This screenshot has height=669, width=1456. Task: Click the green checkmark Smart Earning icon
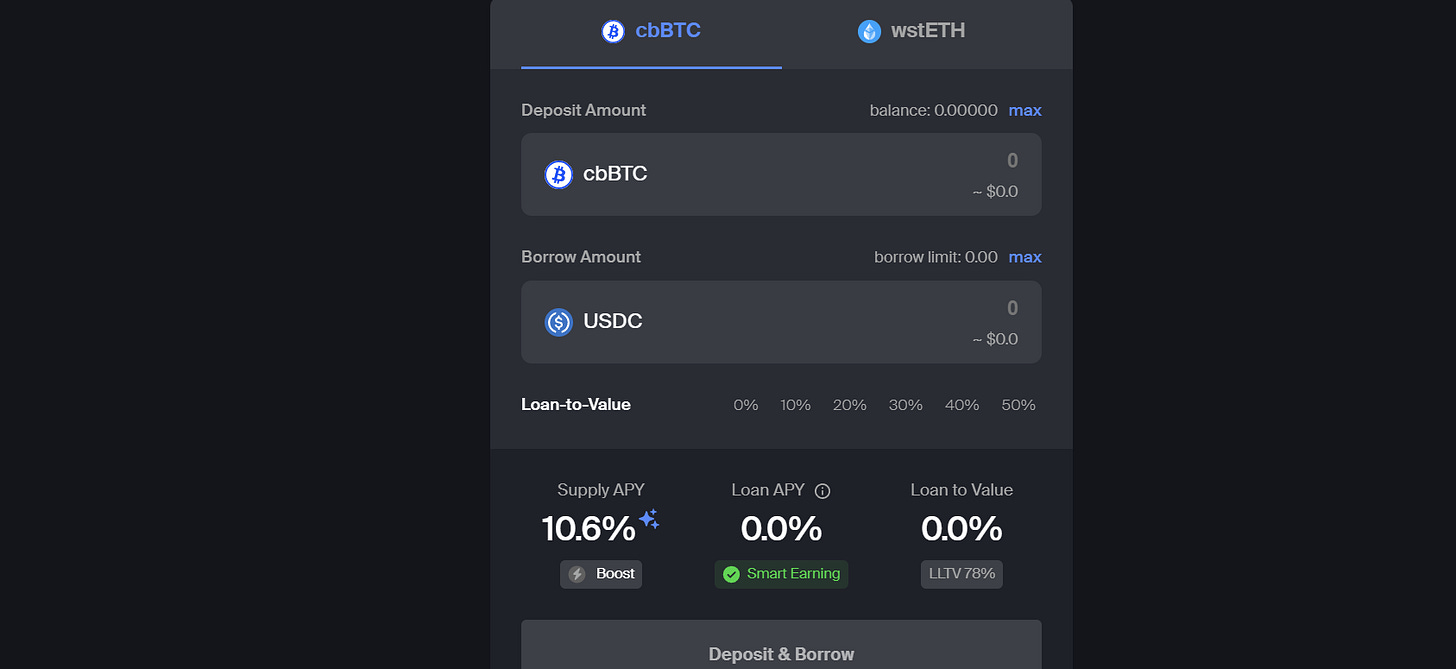[x=731, y=574]
